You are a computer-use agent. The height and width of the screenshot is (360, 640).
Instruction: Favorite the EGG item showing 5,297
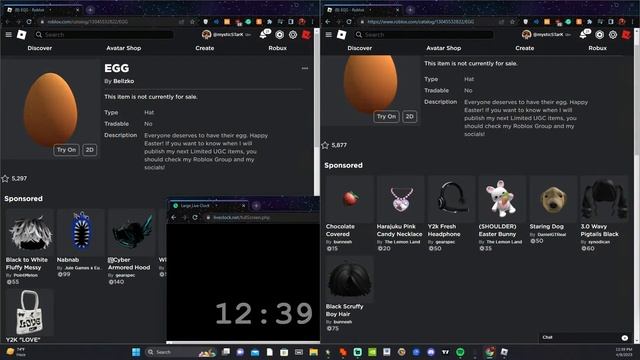5,178
